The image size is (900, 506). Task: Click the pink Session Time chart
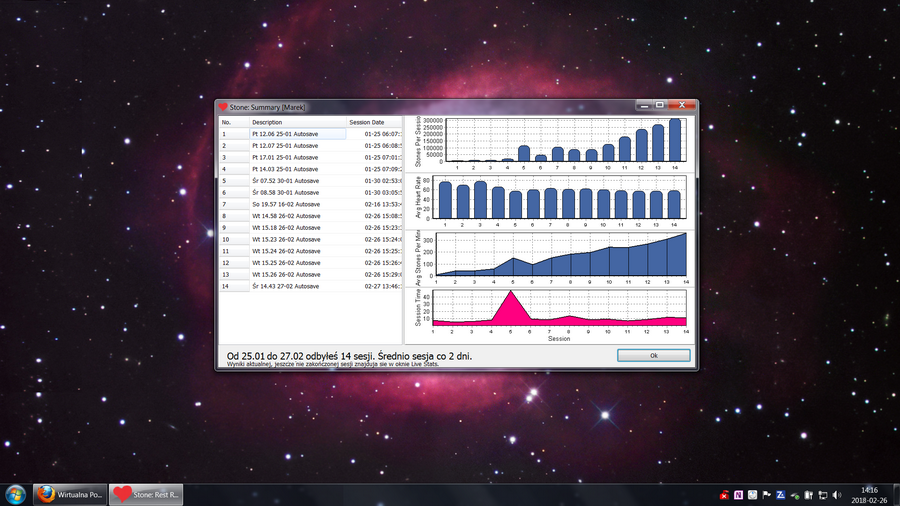click(x=560, y=310)
